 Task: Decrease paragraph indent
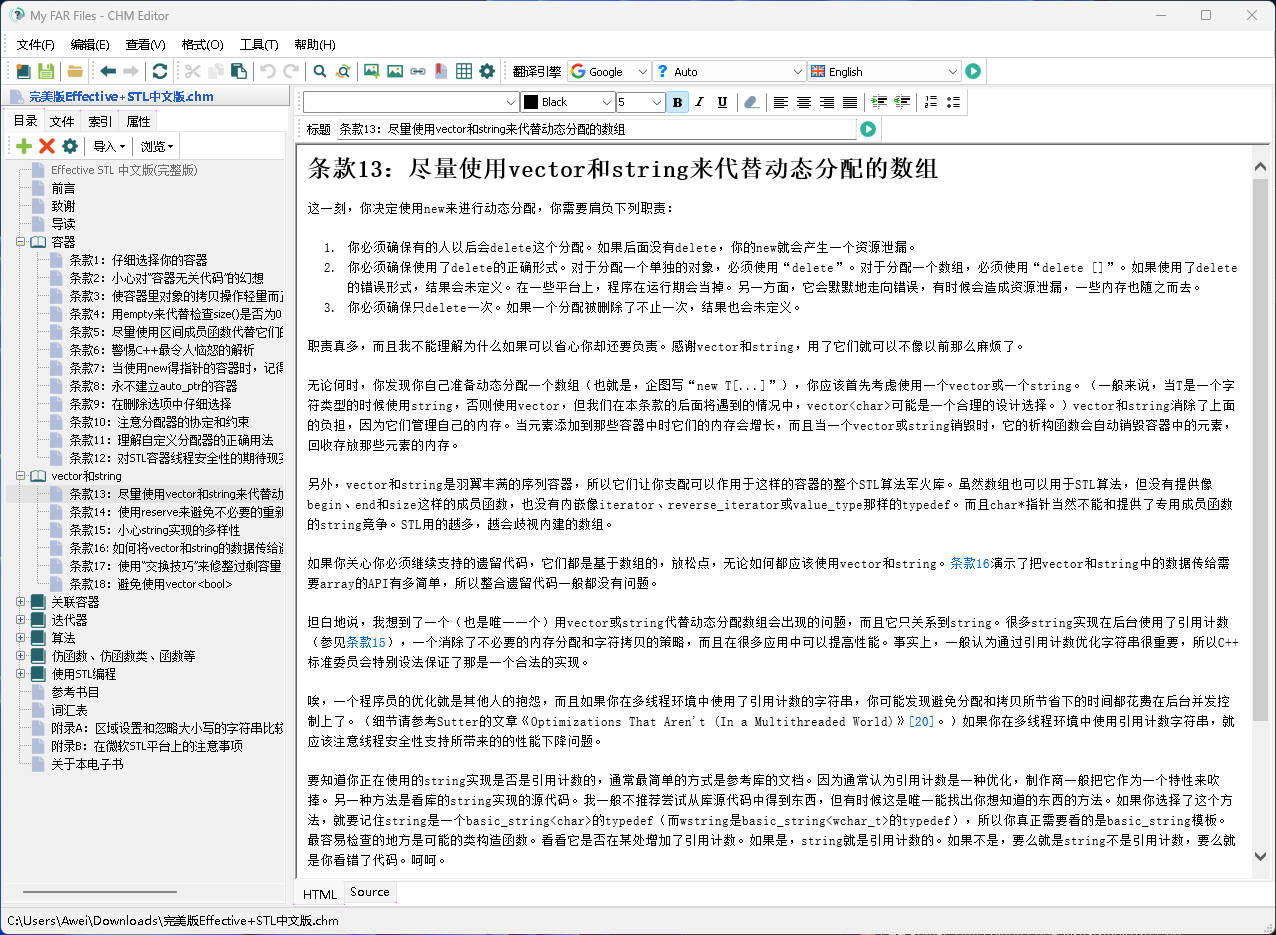(x=902, y=102)
